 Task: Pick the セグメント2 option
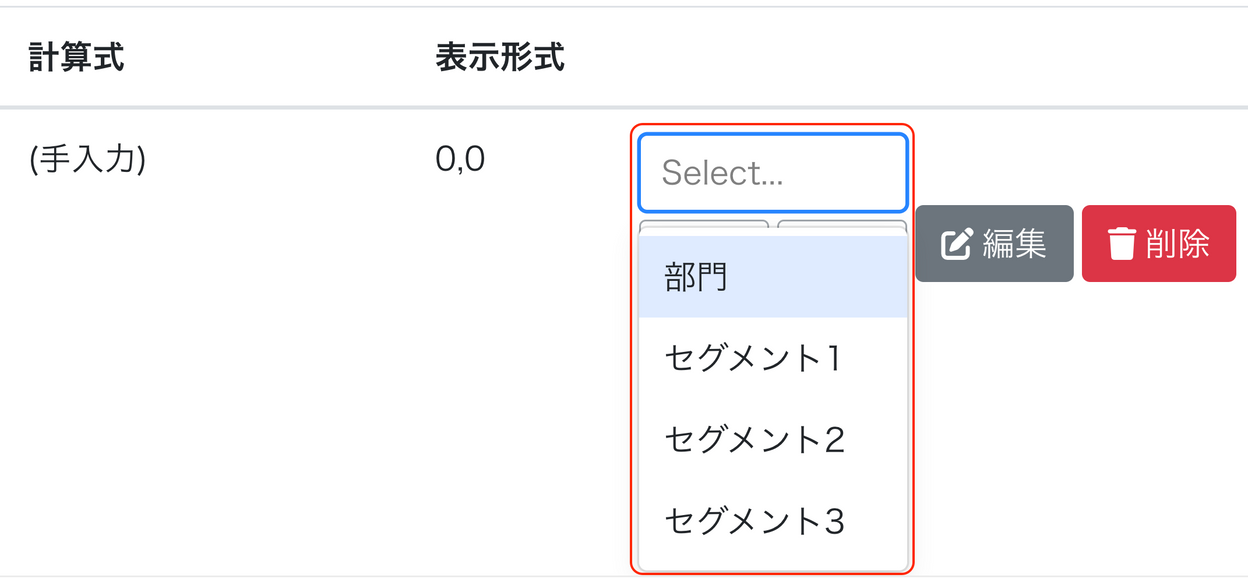click(x=773, y=439)
